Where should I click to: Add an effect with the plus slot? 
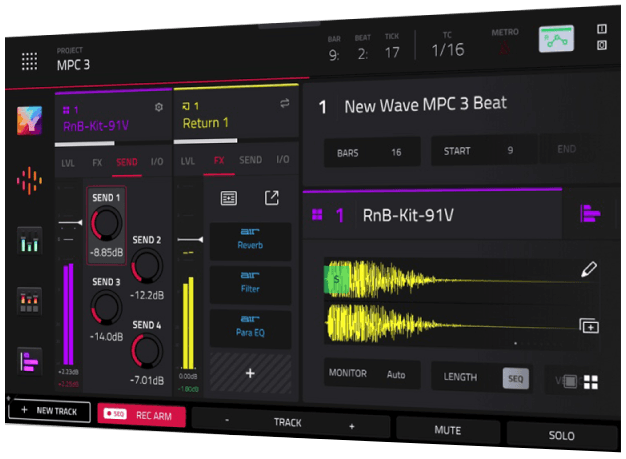[x=250, y=373]
